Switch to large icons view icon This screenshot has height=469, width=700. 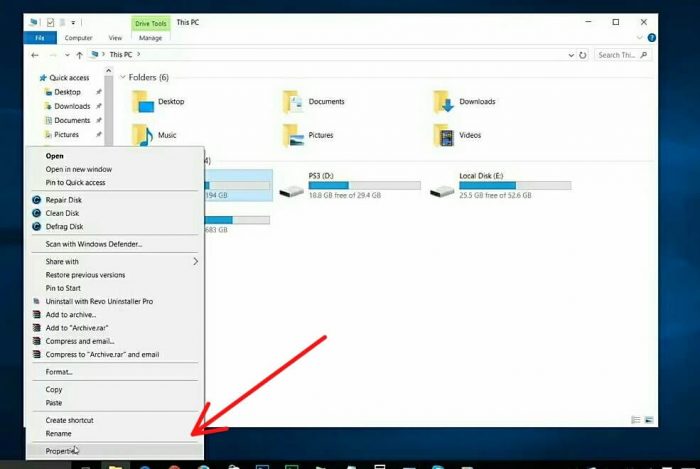click(649, 419)
